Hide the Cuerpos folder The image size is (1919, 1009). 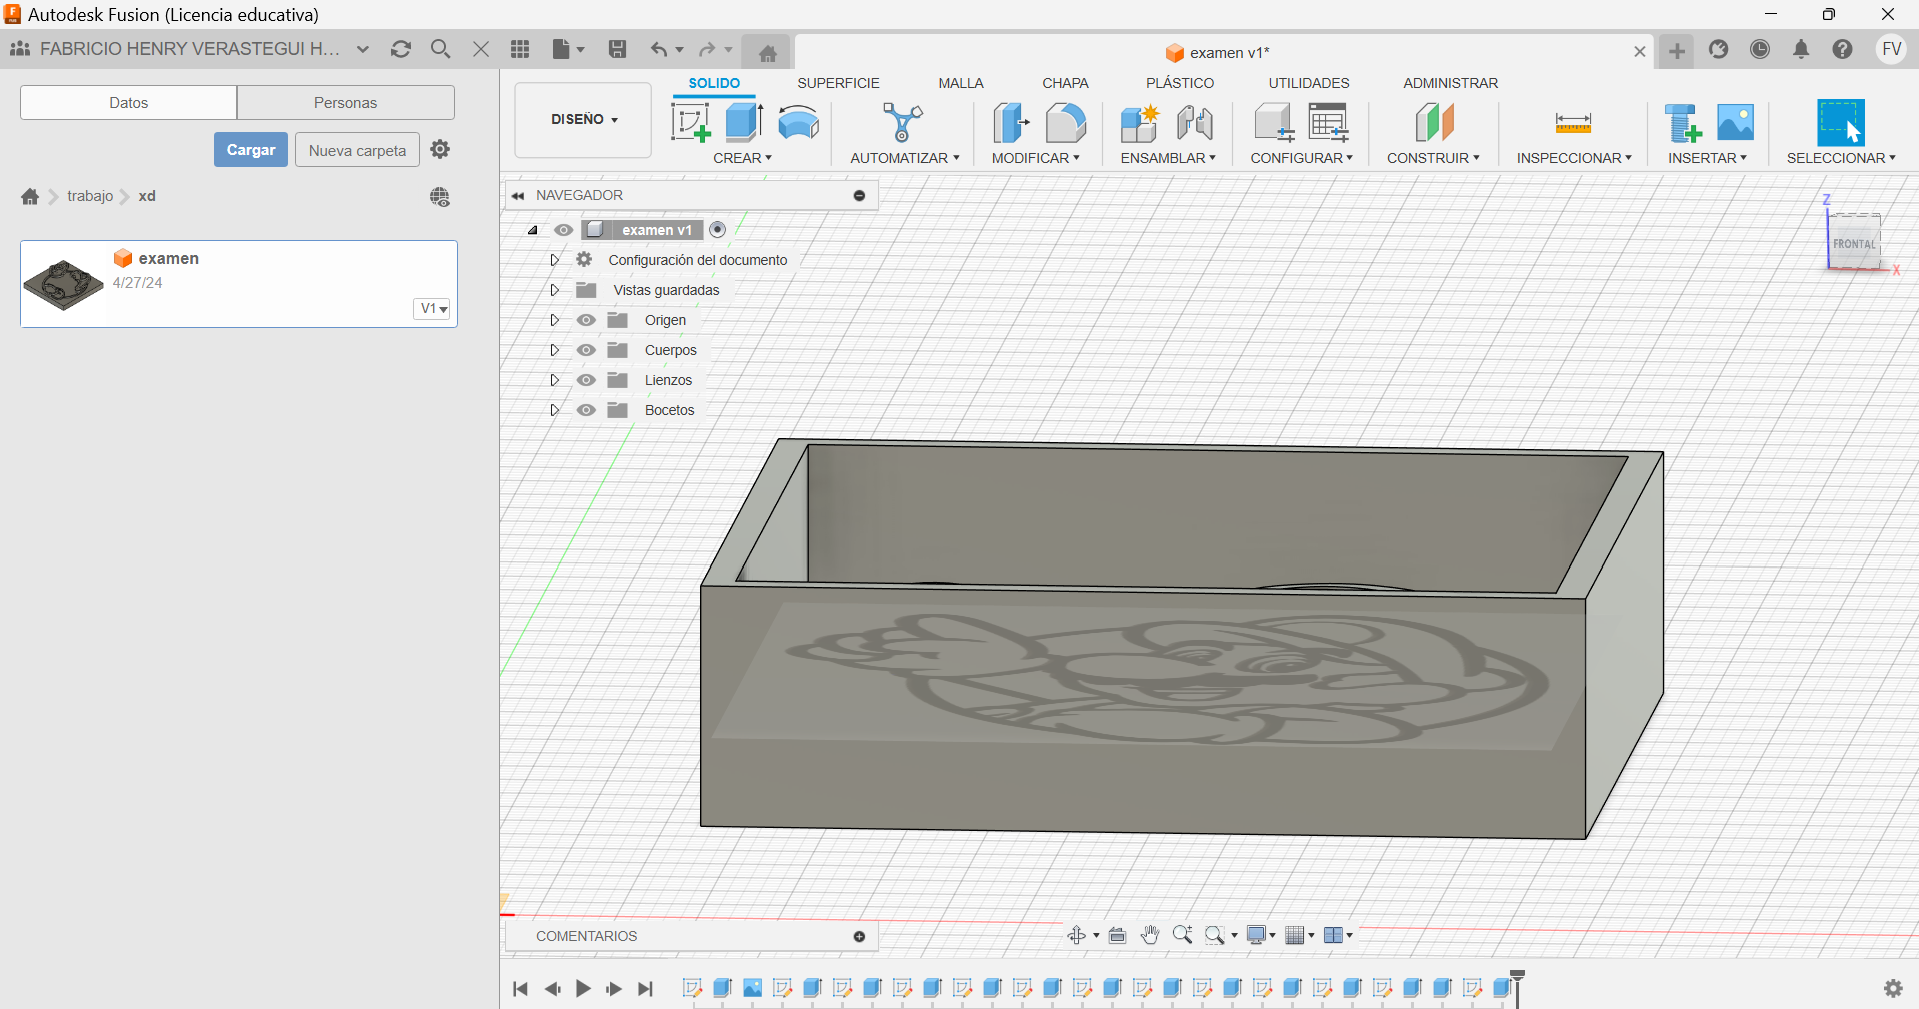point(586,350)
